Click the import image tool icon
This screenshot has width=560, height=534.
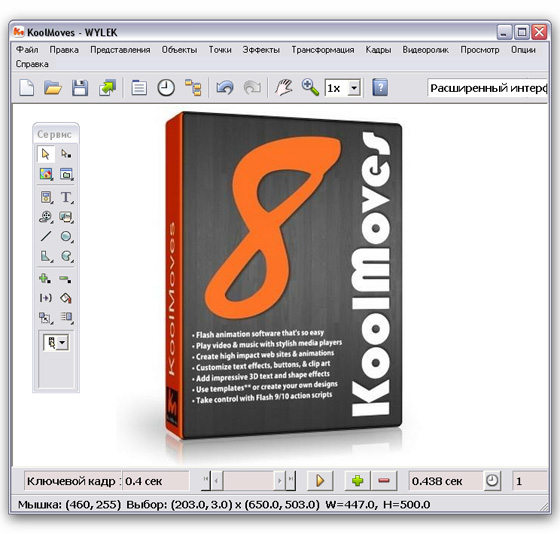point(46,174)
